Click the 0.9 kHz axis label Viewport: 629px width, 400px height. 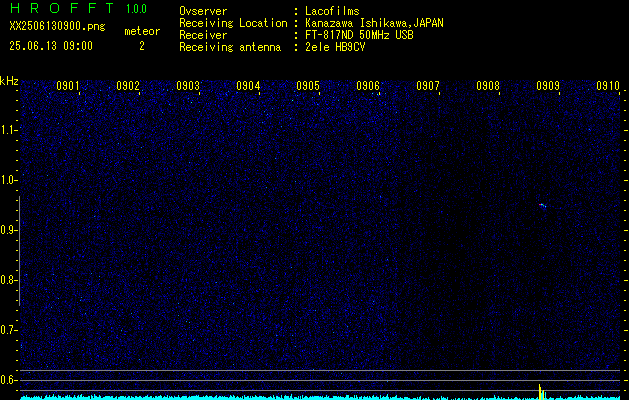(8, 230)
